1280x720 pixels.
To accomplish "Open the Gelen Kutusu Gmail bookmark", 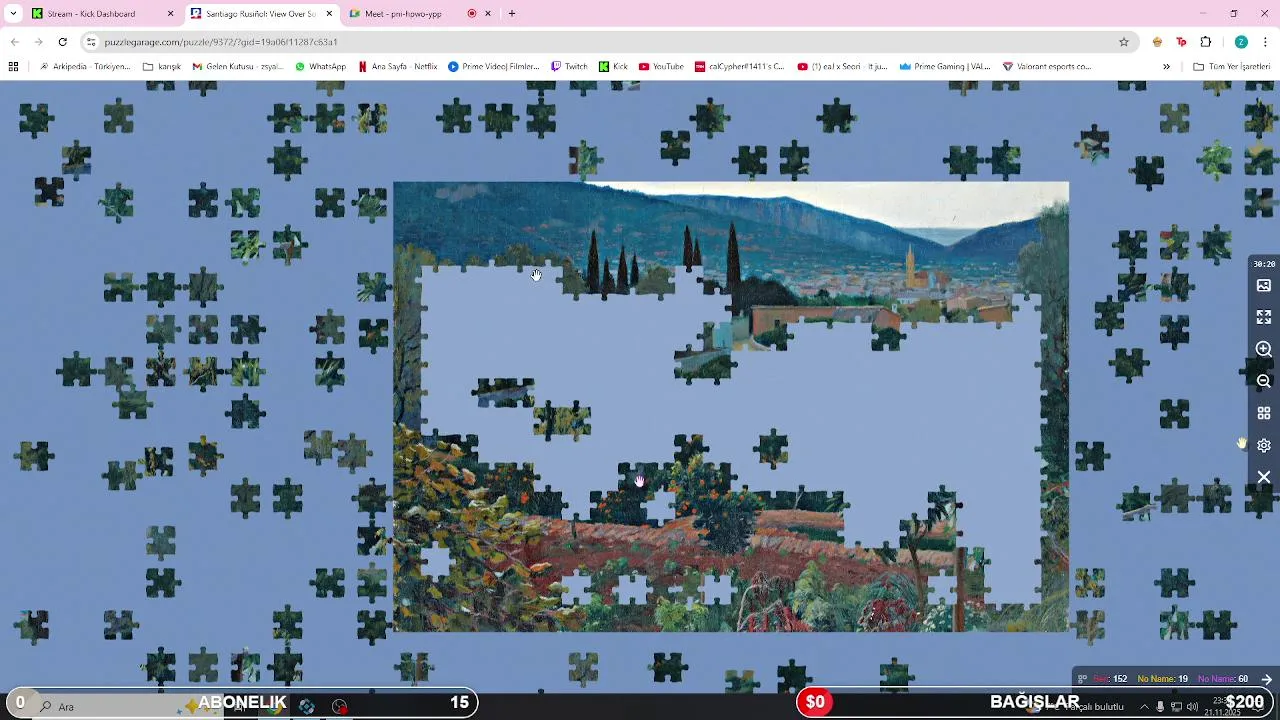I will 238,66.
